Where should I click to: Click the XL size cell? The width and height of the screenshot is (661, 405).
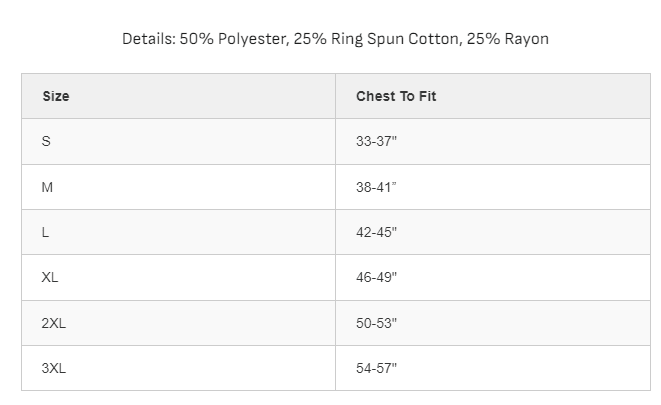(x=178, y=277)
